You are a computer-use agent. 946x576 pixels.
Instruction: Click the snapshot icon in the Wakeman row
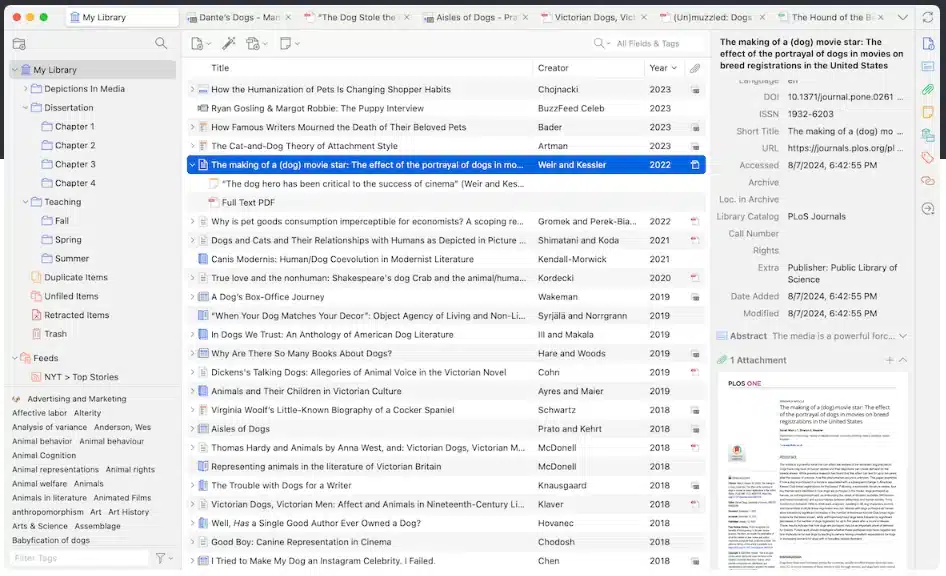(695, 297)
